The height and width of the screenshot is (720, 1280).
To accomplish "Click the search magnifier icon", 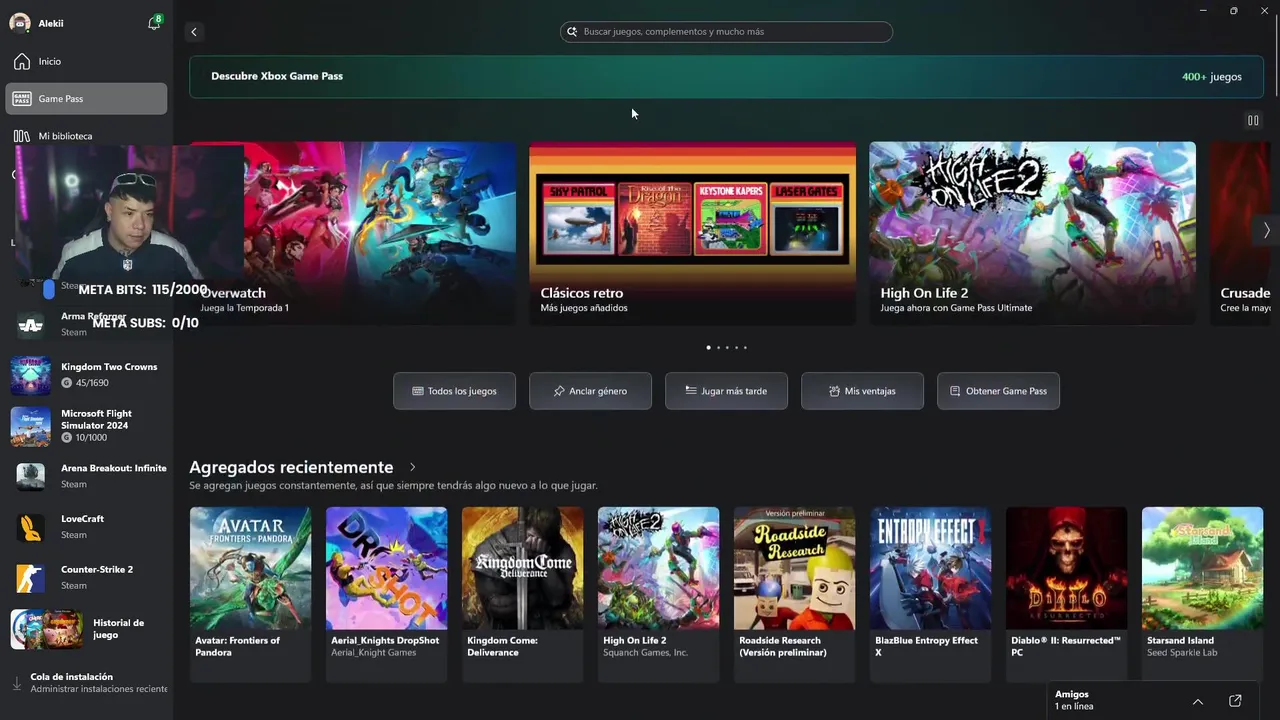I will coord(572,32).
